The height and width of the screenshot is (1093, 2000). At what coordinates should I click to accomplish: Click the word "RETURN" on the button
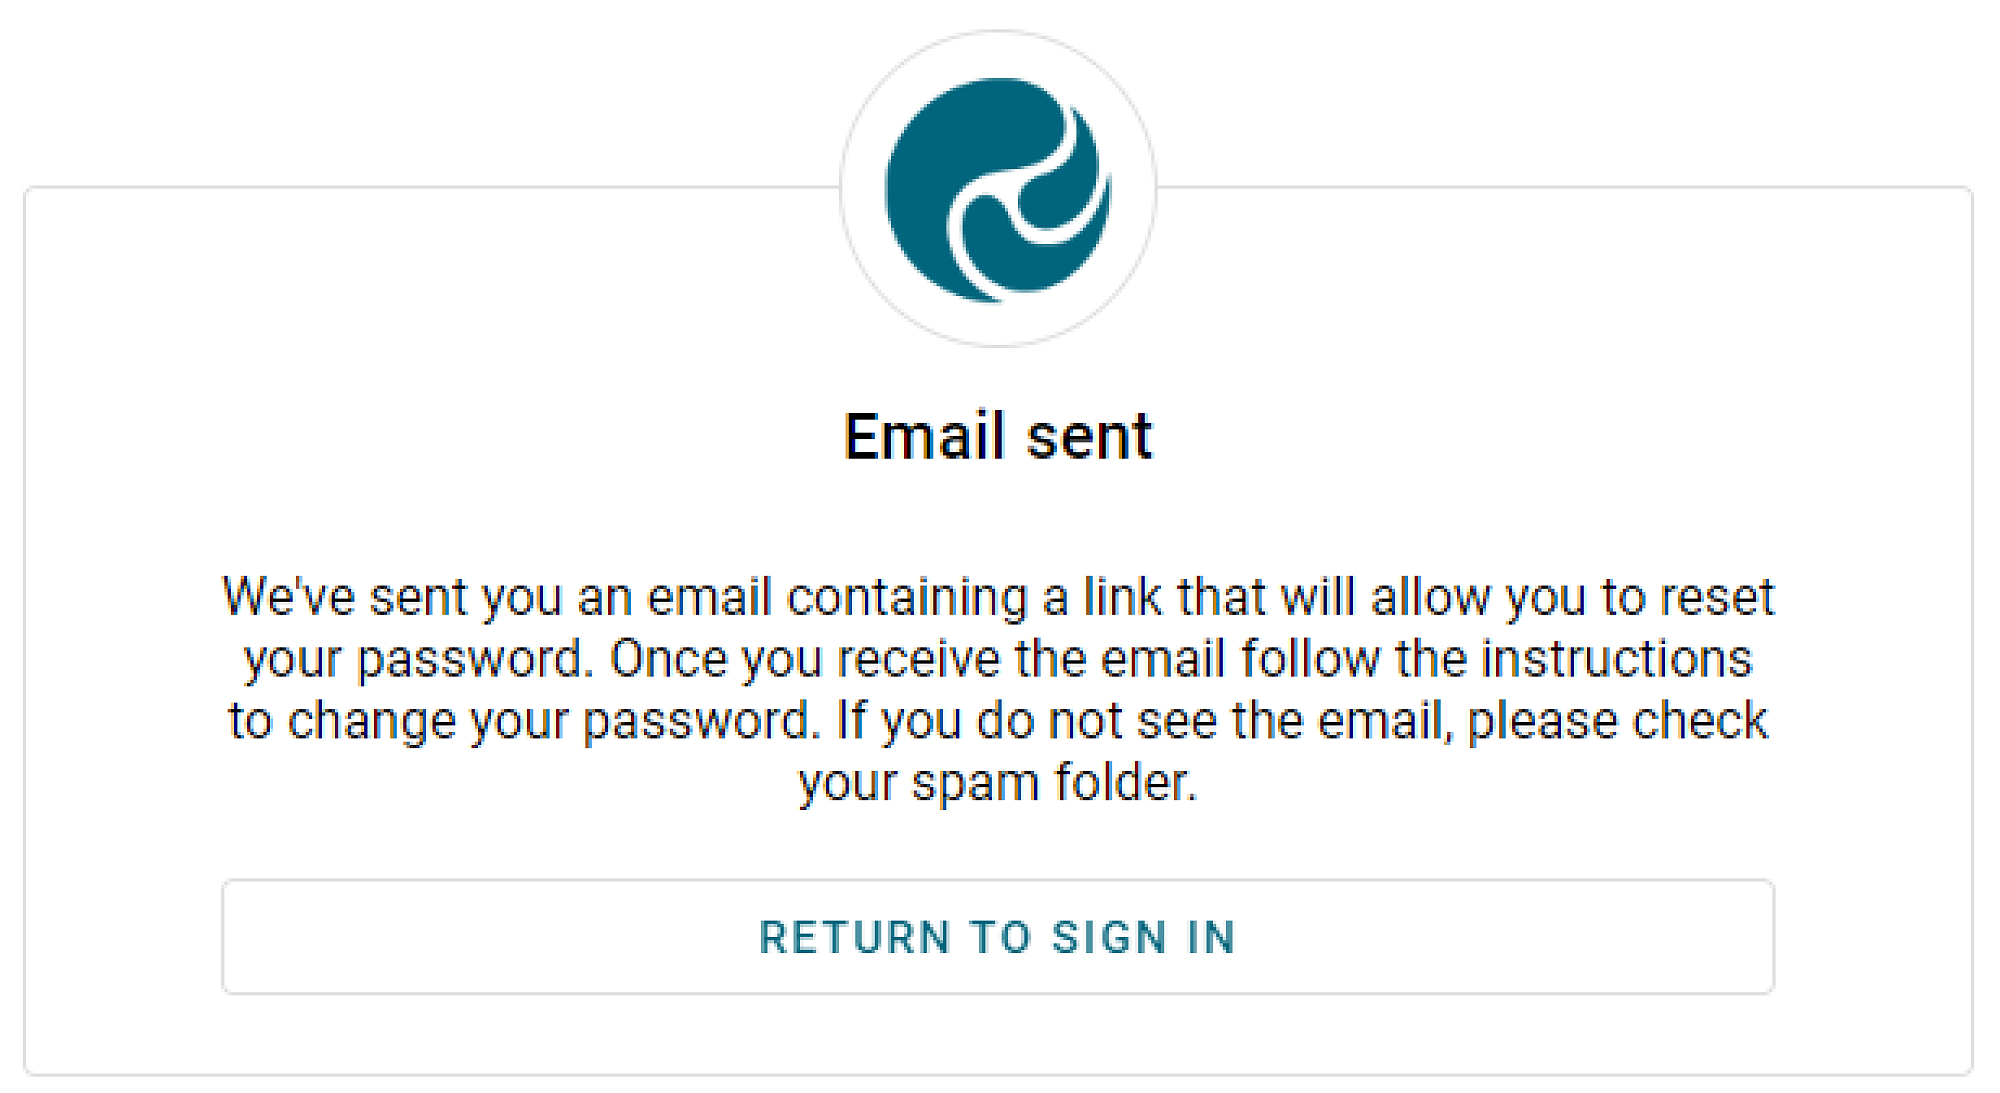click(854, 938)
